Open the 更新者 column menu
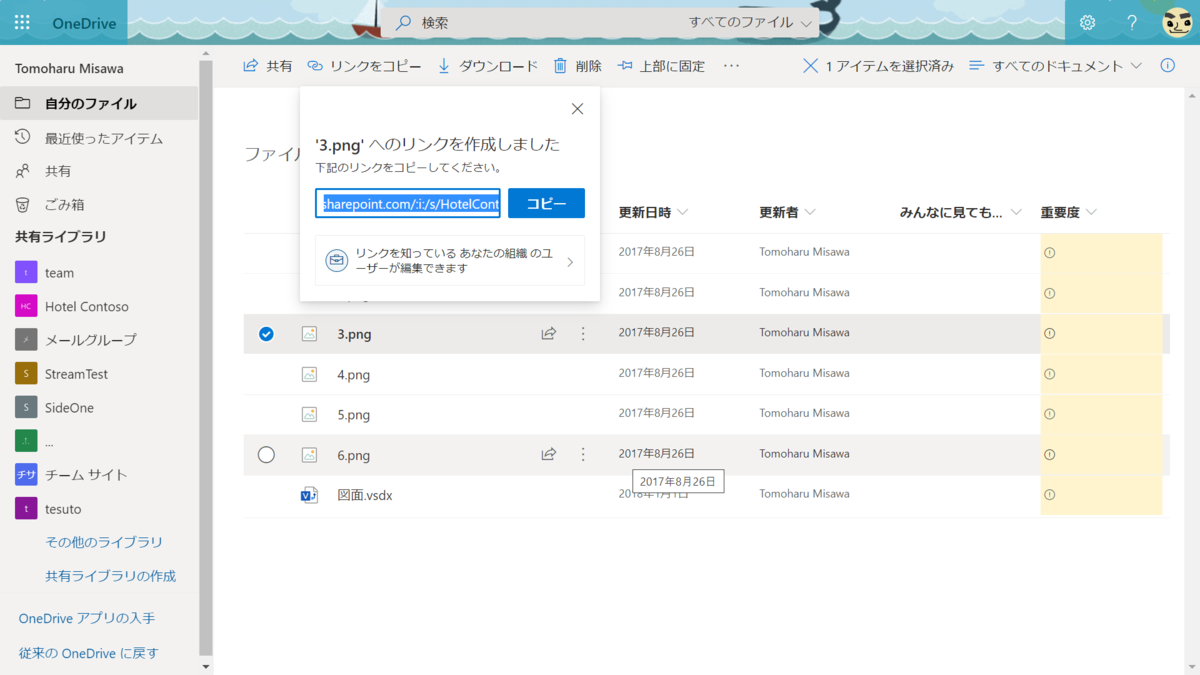Screen dimensions: 1200x675 click(x=788, y=212)
